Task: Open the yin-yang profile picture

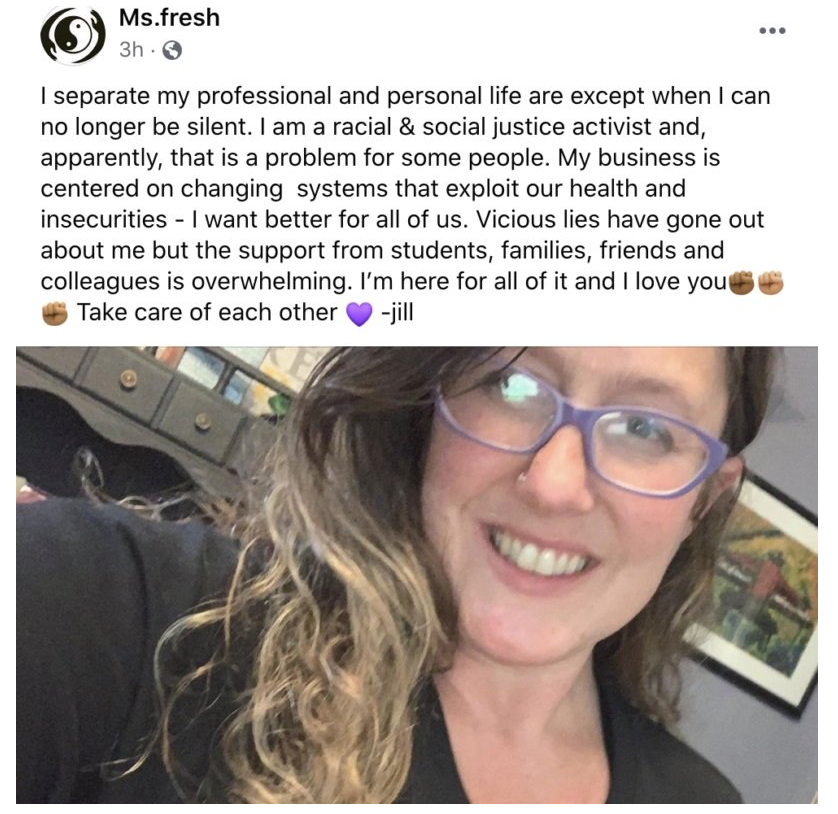Action: 73,36
